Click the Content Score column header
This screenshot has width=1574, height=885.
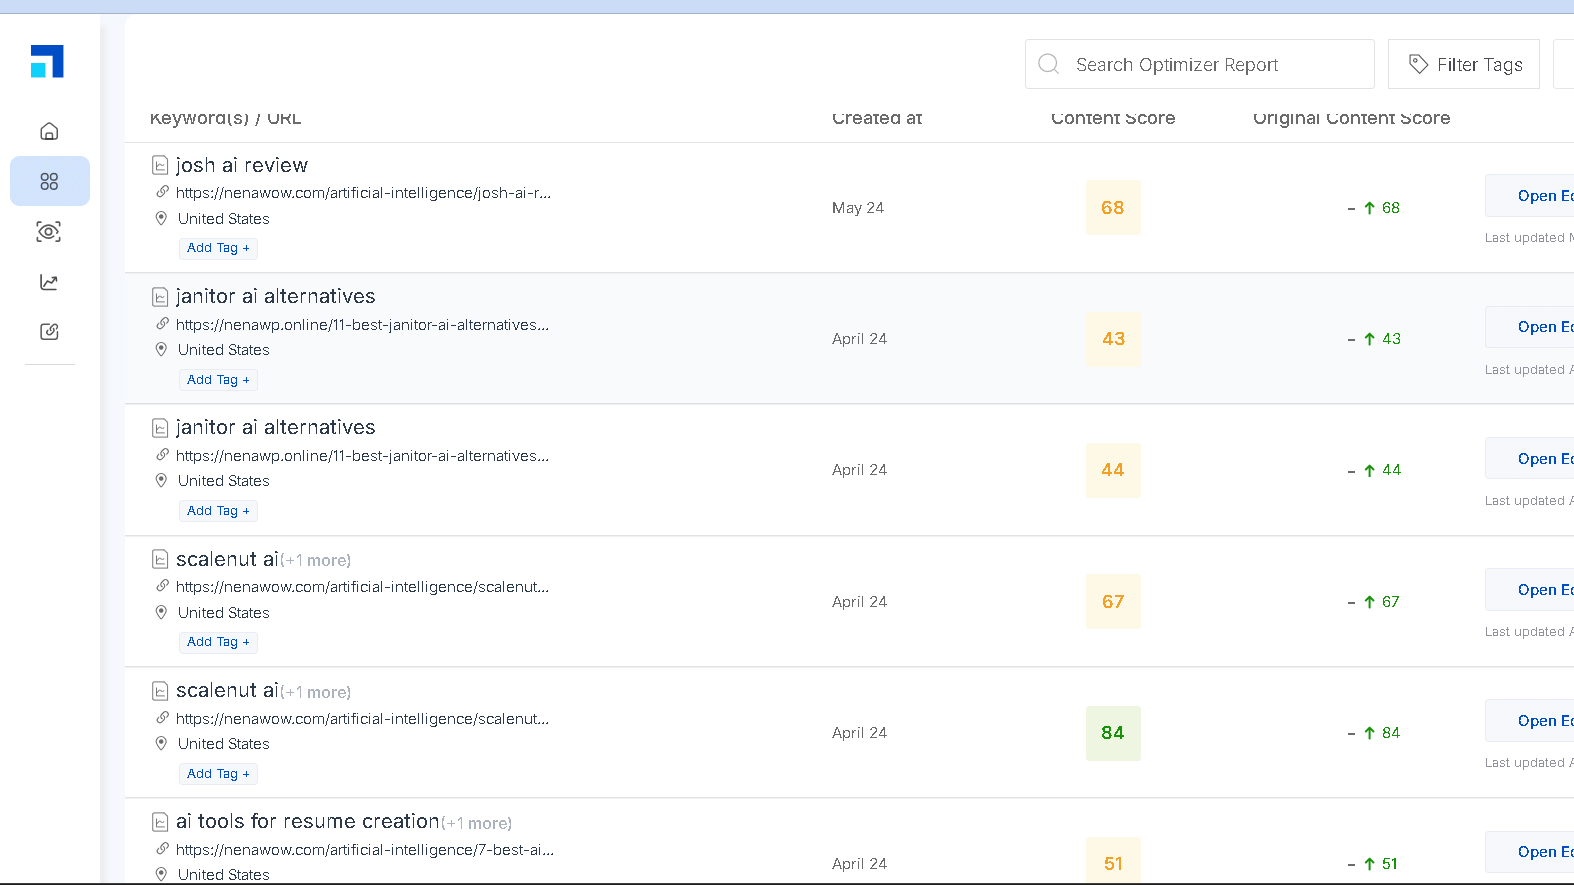click(1113, 118)
